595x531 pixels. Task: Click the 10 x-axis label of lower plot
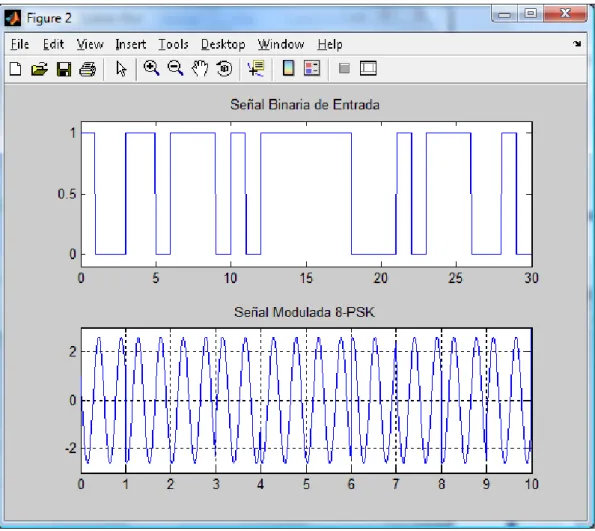click(531, 484)
